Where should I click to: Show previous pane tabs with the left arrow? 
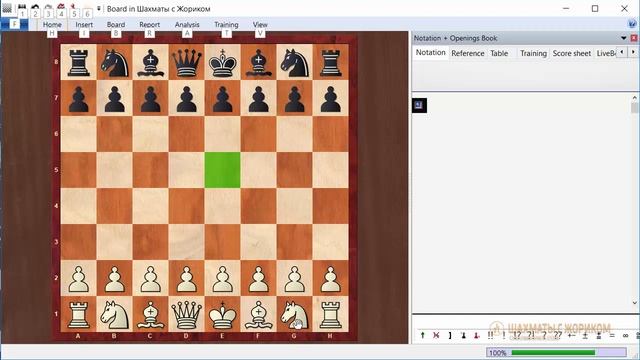[x=622, y=52]
